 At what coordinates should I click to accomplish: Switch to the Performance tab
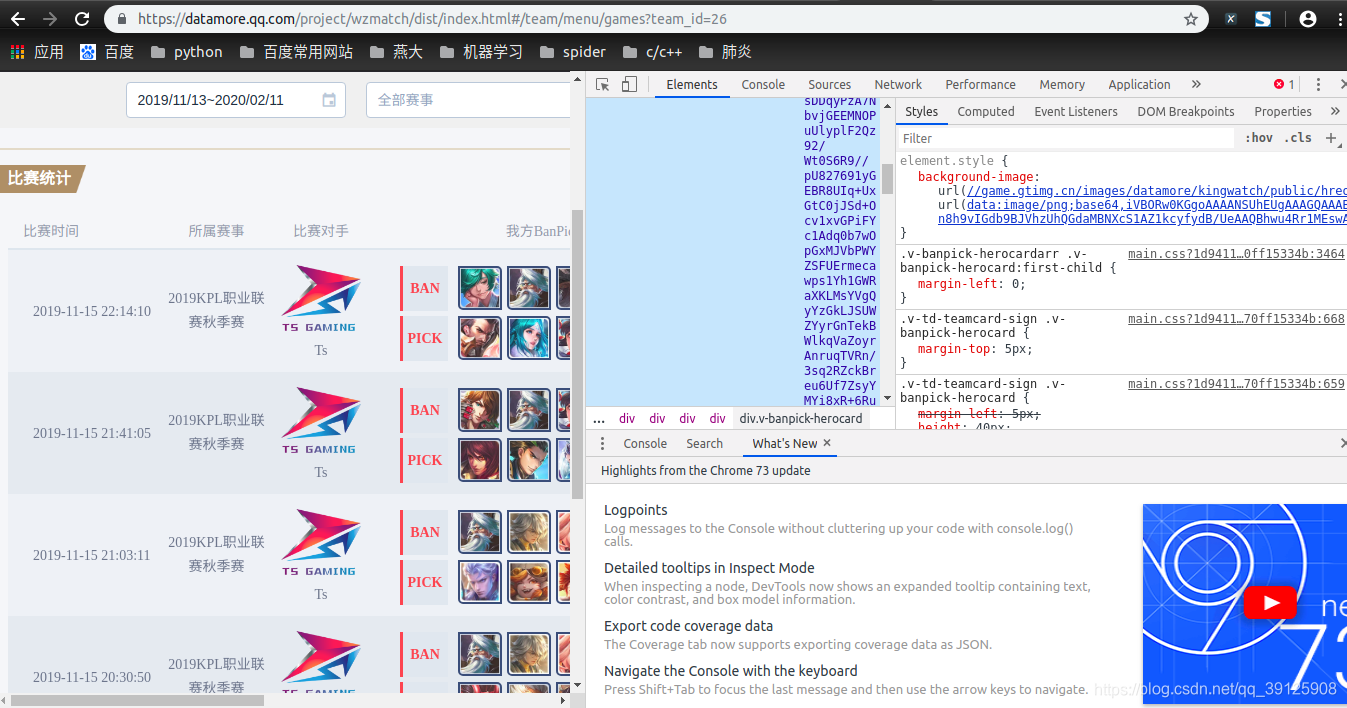click(980, 85)
